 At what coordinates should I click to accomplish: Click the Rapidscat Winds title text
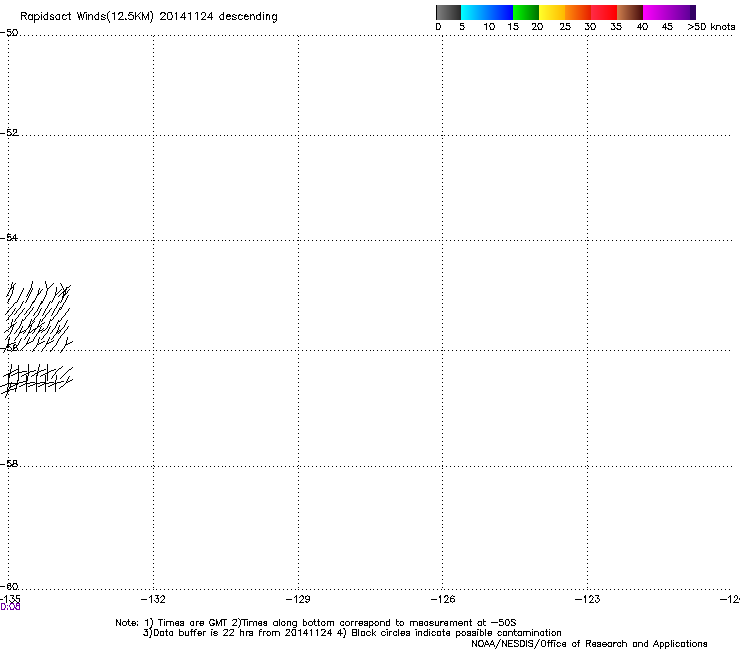pos(149,16)
